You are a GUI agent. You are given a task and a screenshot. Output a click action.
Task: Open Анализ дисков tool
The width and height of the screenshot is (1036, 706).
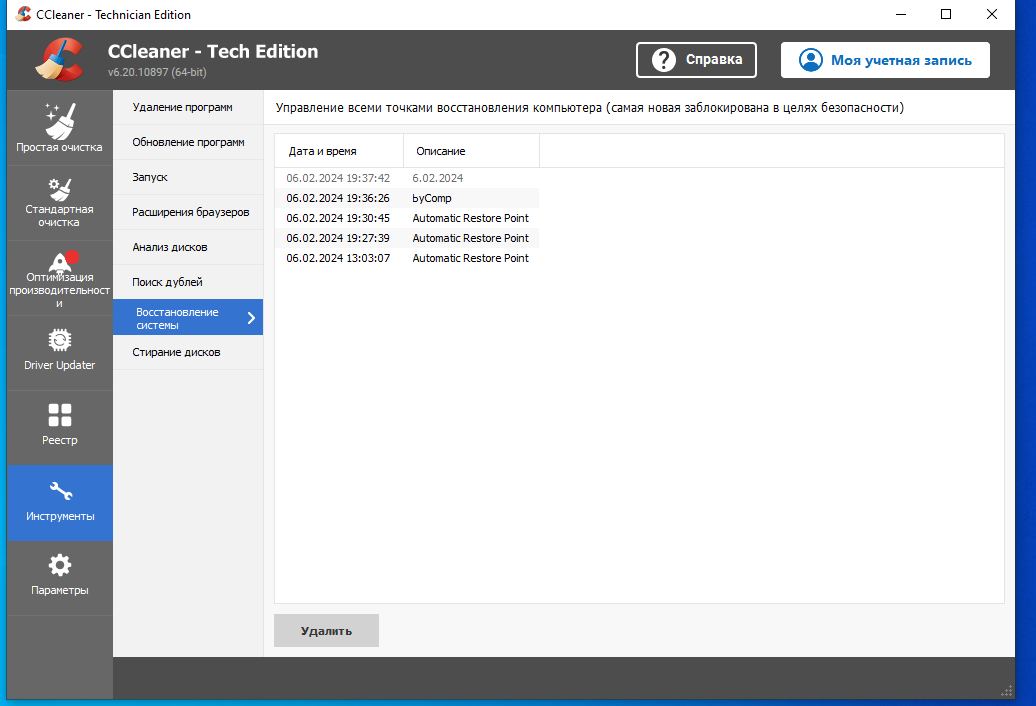click(x=188, y=247)
